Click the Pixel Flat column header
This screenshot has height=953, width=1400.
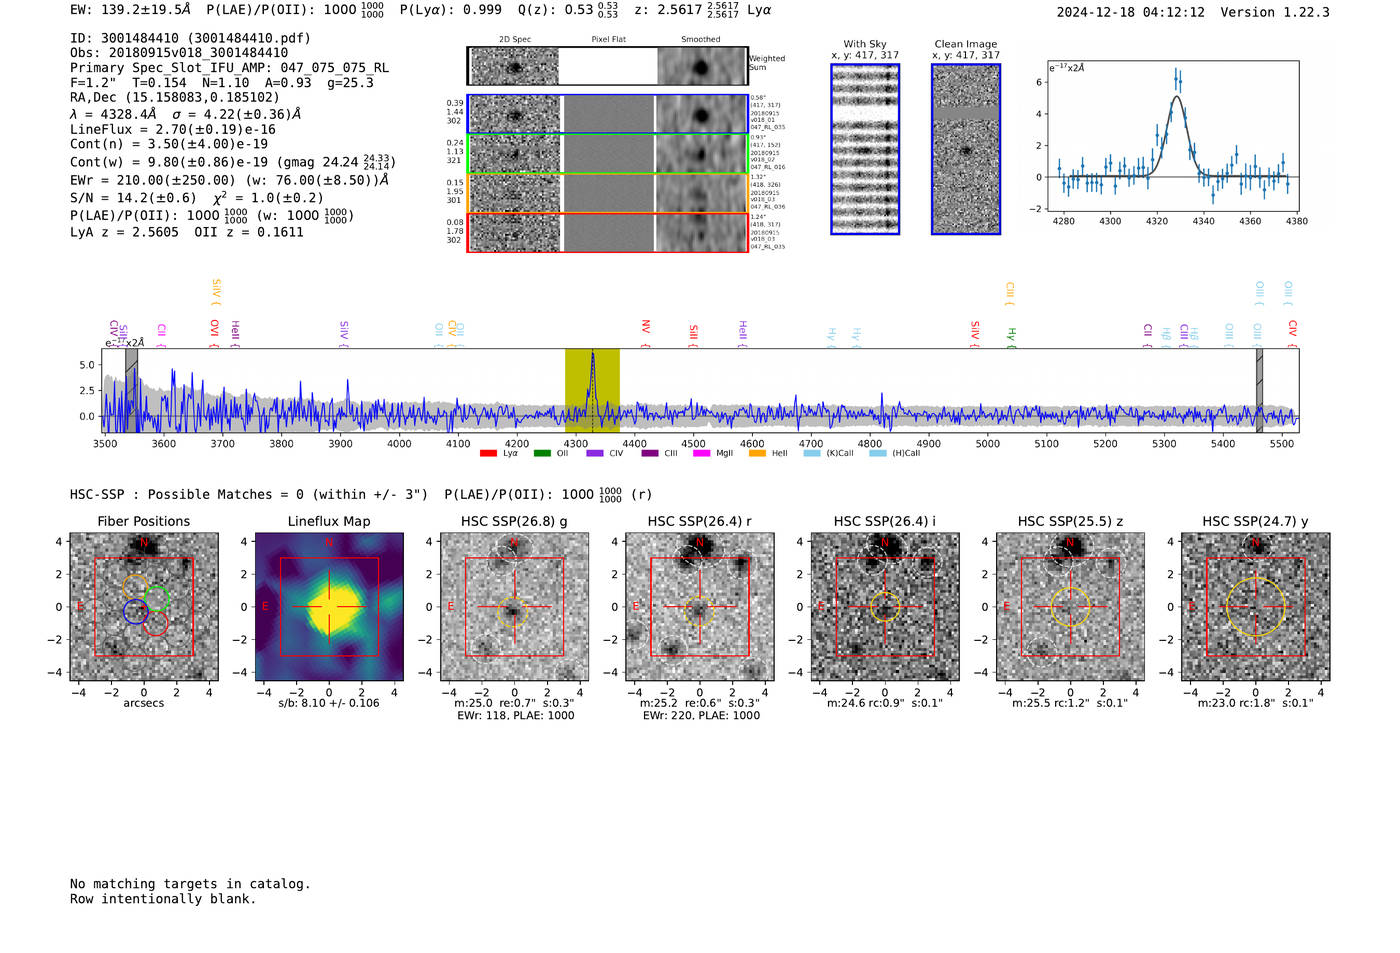[x=608, y=40]
